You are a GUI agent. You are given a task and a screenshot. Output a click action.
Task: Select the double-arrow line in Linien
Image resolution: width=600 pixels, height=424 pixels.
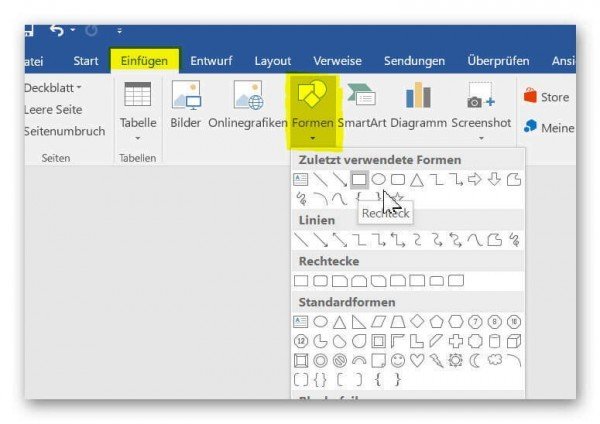tap(339, 240)
